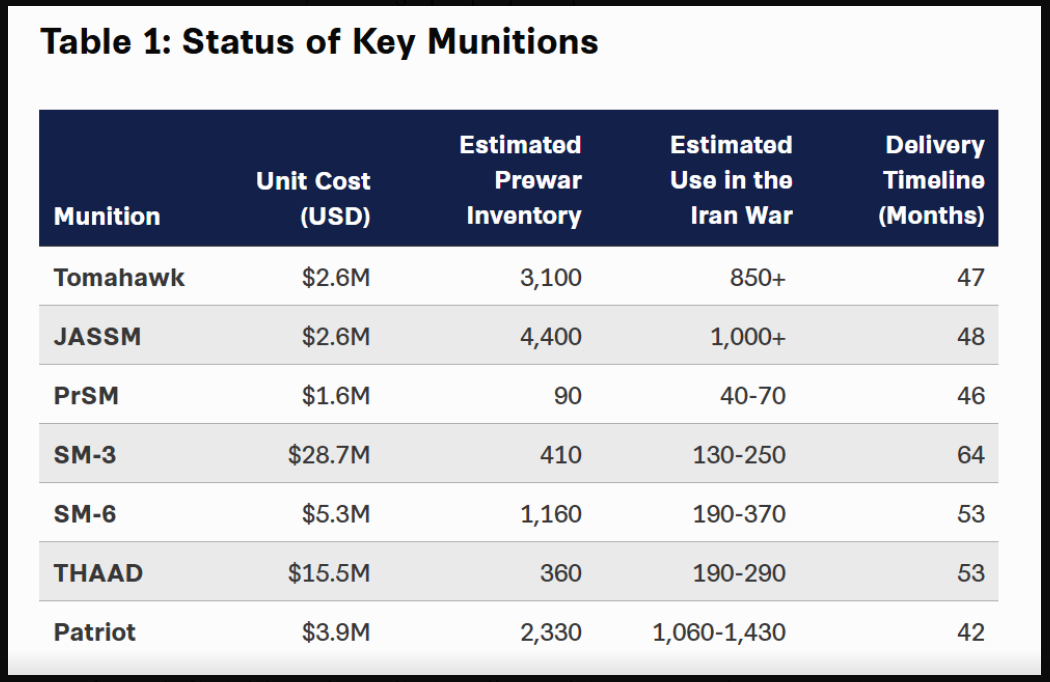This screenshot has width=1050, height=682.
Task: Click the Unit Cost (USD) column header
Action: tap(313, 198)
